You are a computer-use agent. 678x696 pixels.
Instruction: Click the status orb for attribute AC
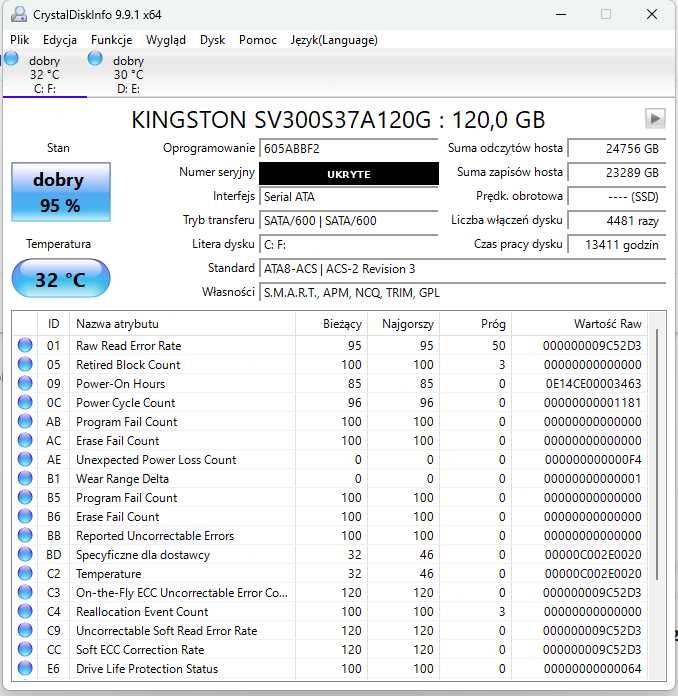[x=25, y=440]
